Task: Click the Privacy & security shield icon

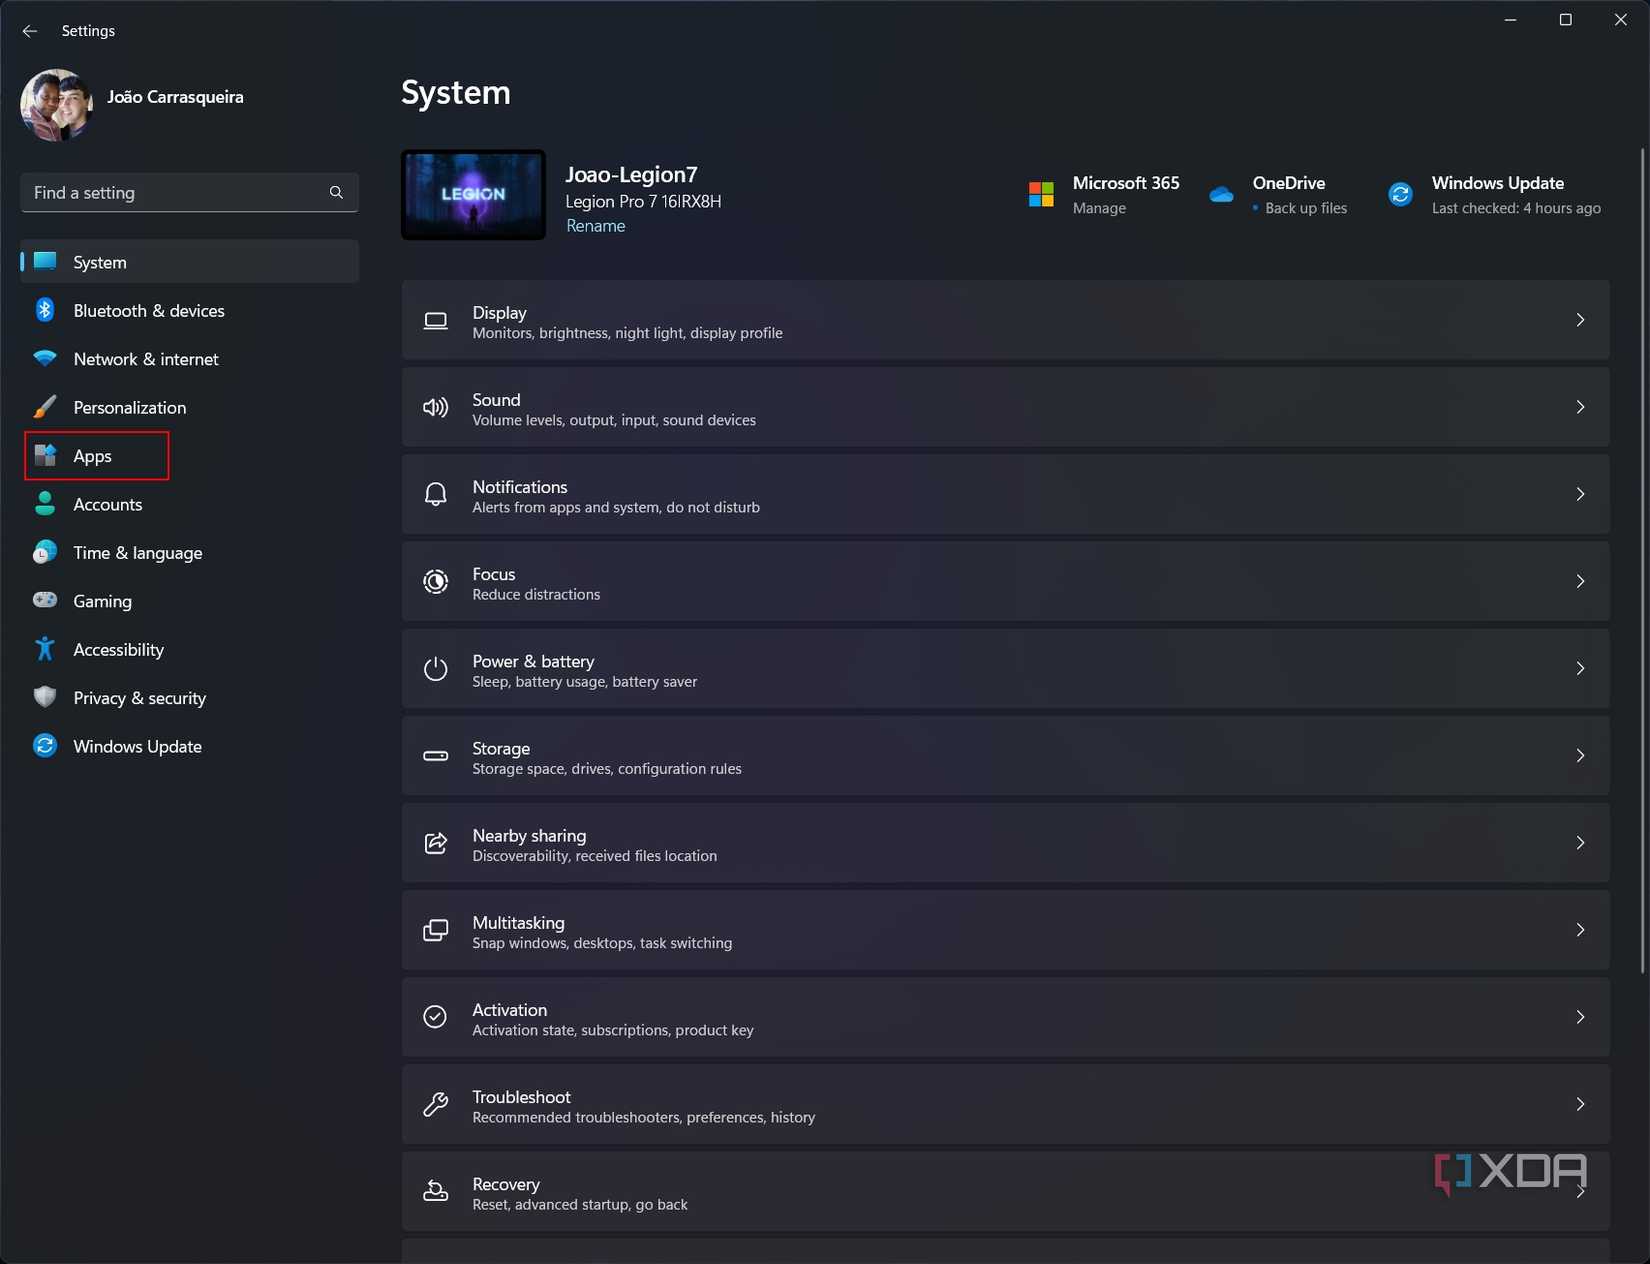Action: 45,697
